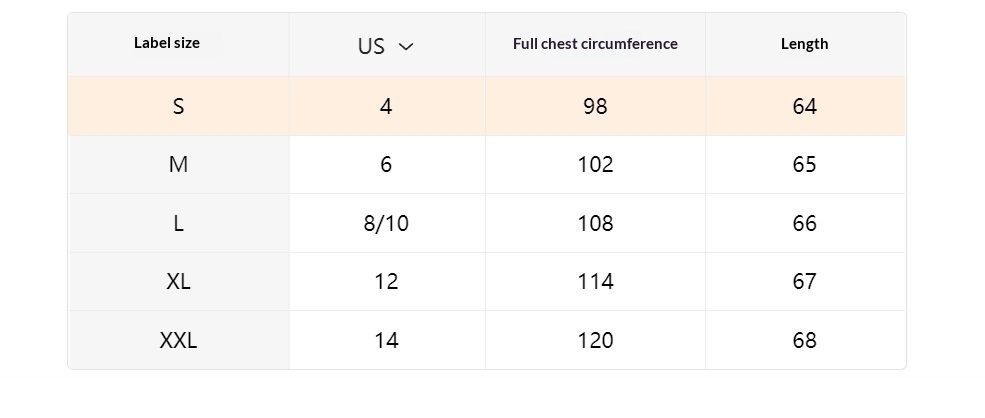985x418 pixels.
Task: Click US size 8/10 cell
Action: [386, 223]
